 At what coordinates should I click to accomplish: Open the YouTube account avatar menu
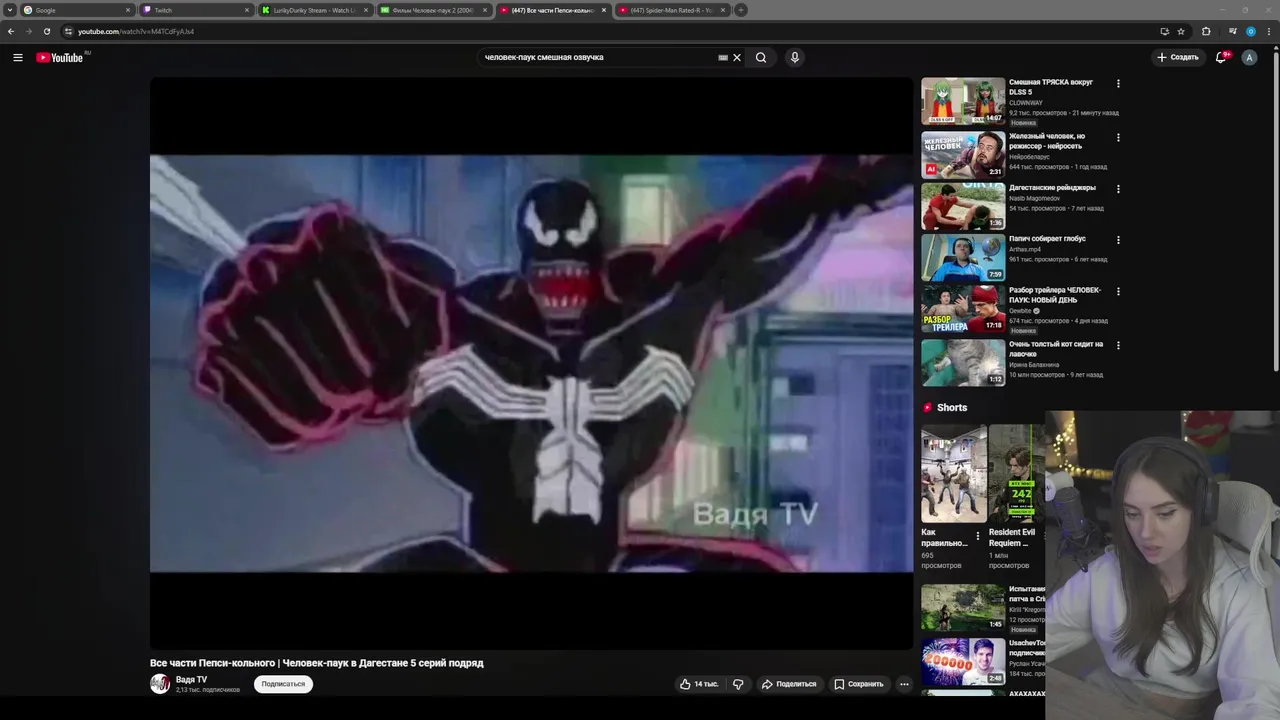click(1249, 57)
